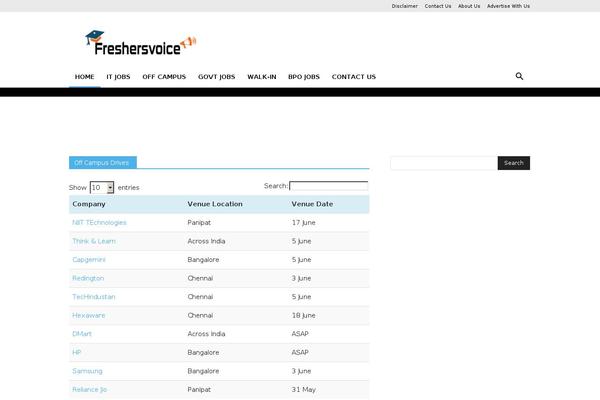Open the Capgemini link

coord(89,260)
